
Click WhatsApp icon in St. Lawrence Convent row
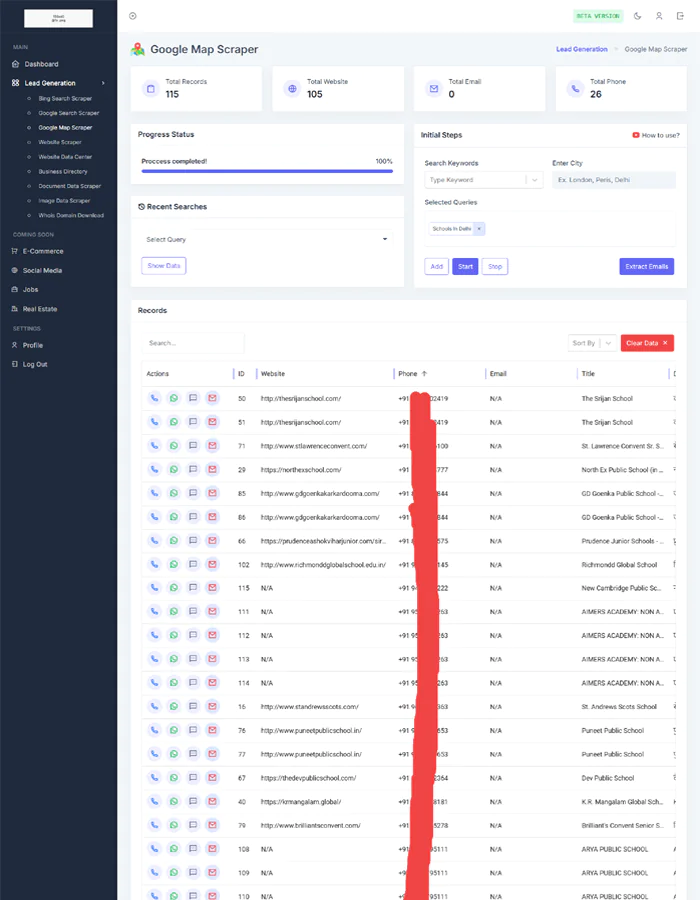click(173, 446)
